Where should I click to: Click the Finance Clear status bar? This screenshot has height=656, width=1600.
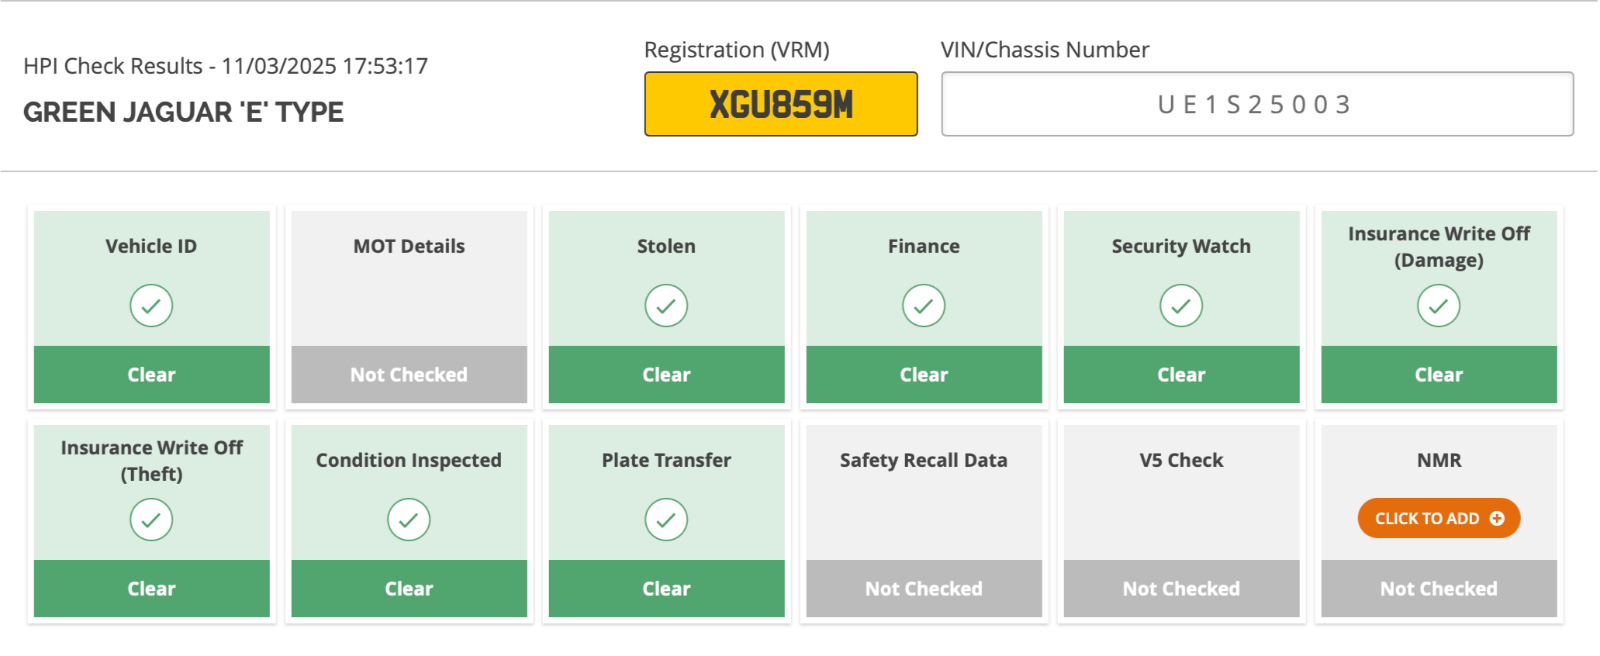click(924, 375)
